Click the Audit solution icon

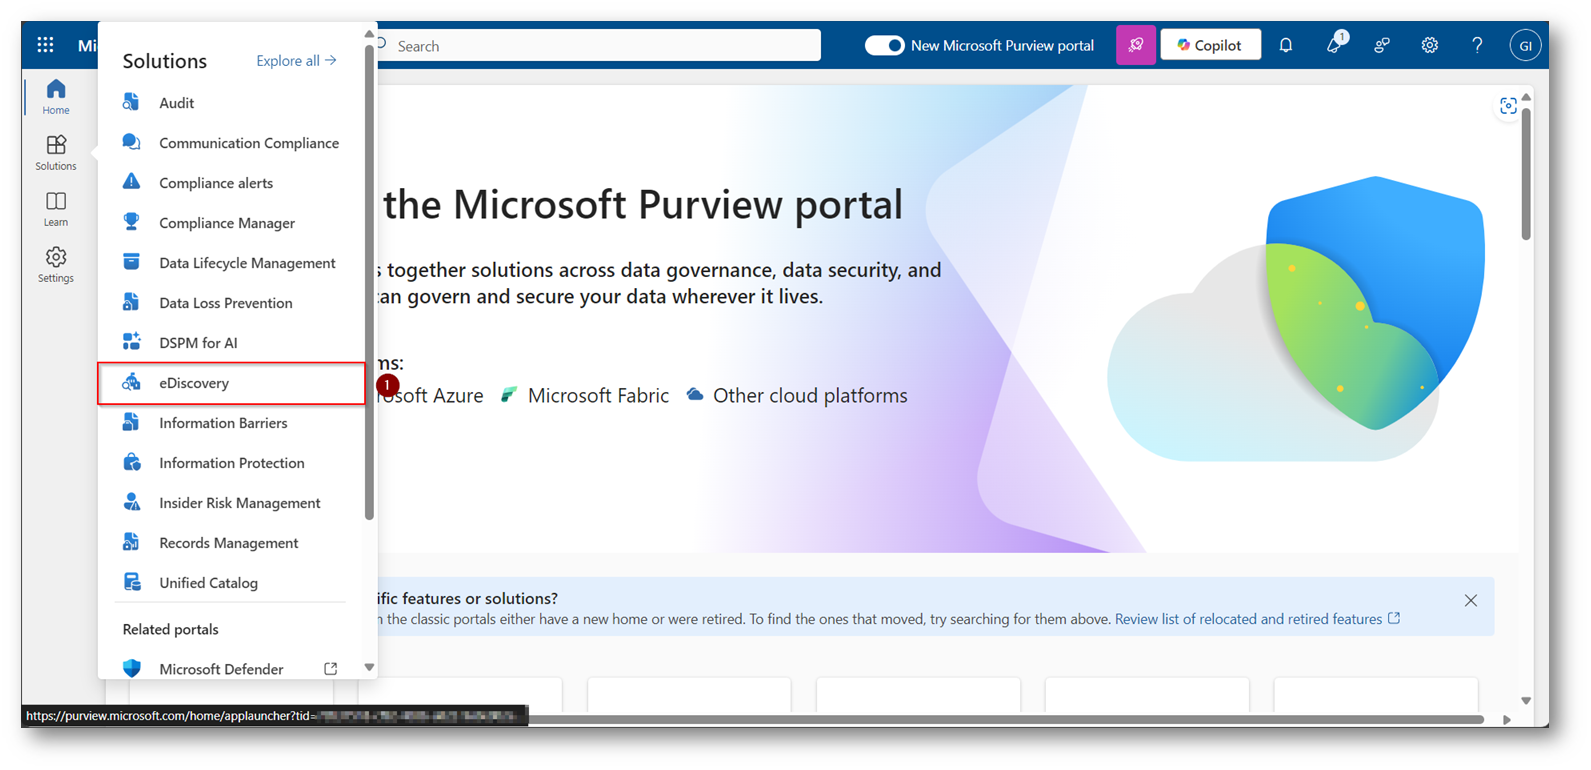(131, 102)
